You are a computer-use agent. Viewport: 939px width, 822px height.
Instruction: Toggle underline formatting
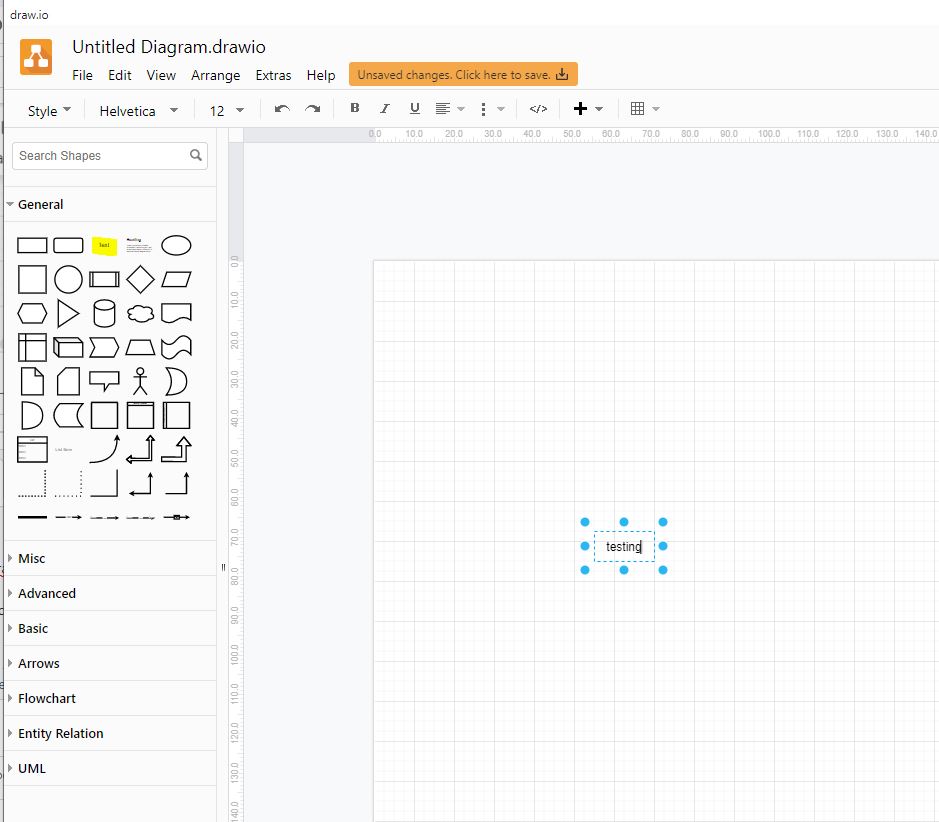point(414,108)
